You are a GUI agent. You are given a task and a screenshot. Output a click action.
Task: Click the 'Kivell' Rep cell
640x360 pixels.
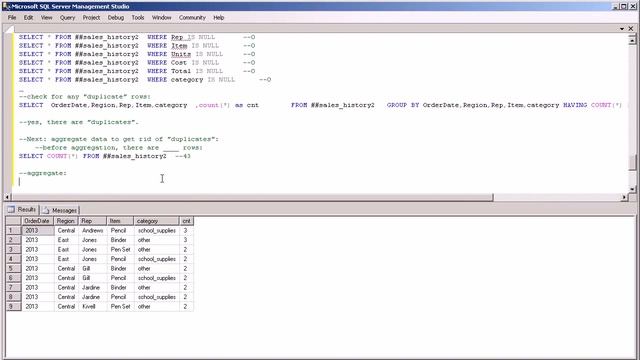coord(92,307)
